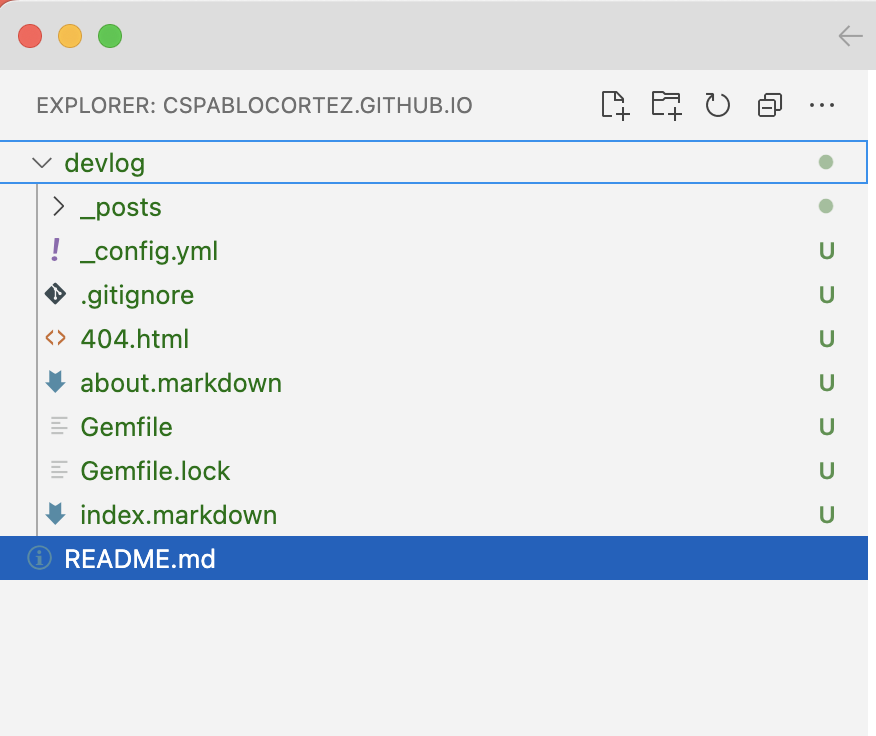Image resolution: width=876 pixels, height=736 pixels.
Task: Minimize window with the yellow button
Action: [70, 36]
